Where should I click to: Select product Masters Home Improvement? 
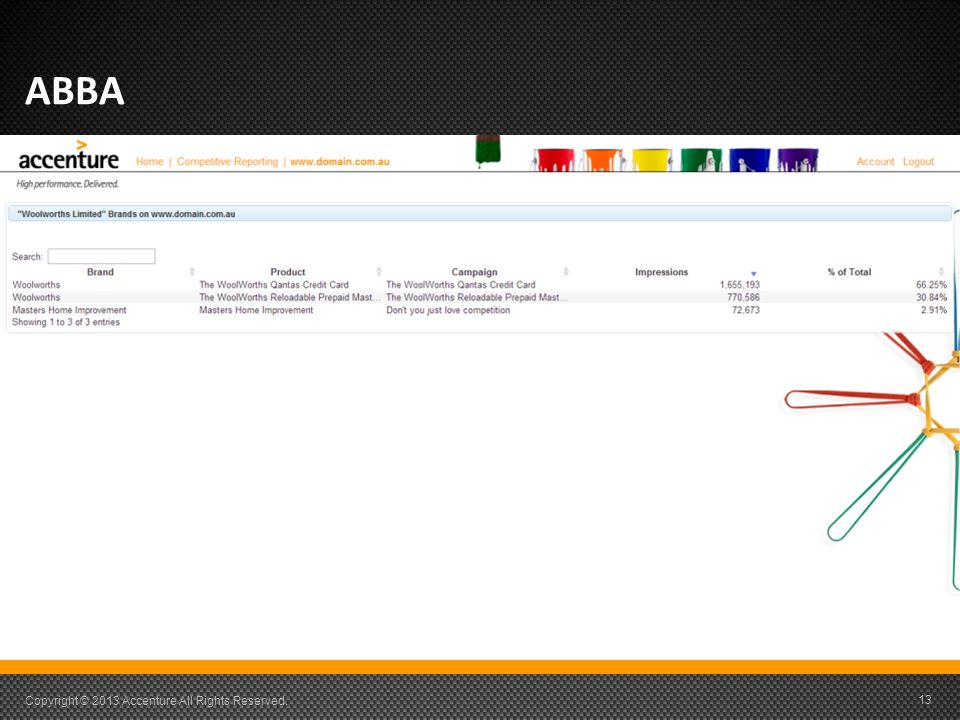(x=256, y=310)
